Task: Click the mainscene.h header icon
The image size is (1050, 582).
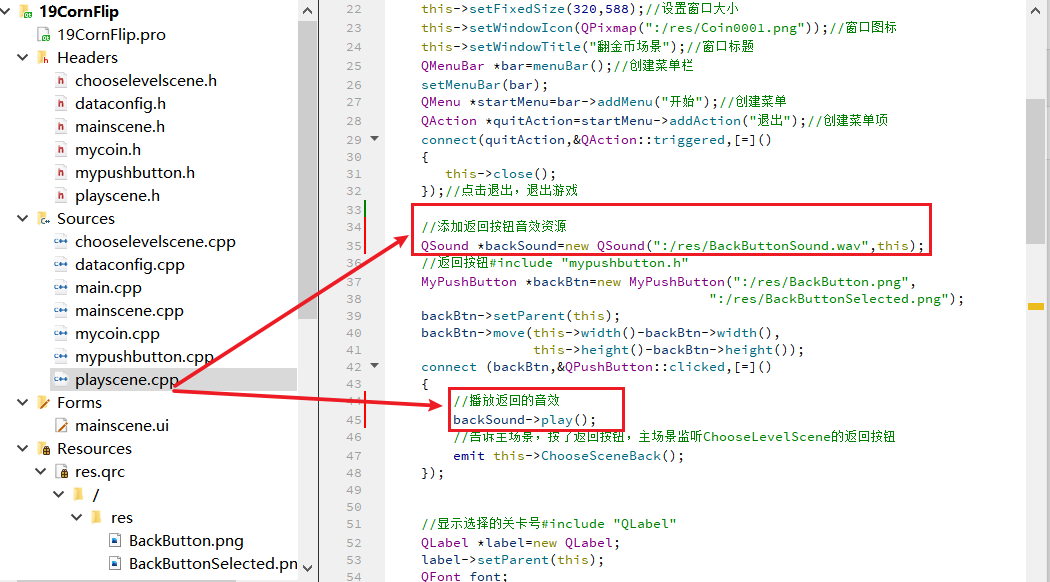Action: pos(61,127)
